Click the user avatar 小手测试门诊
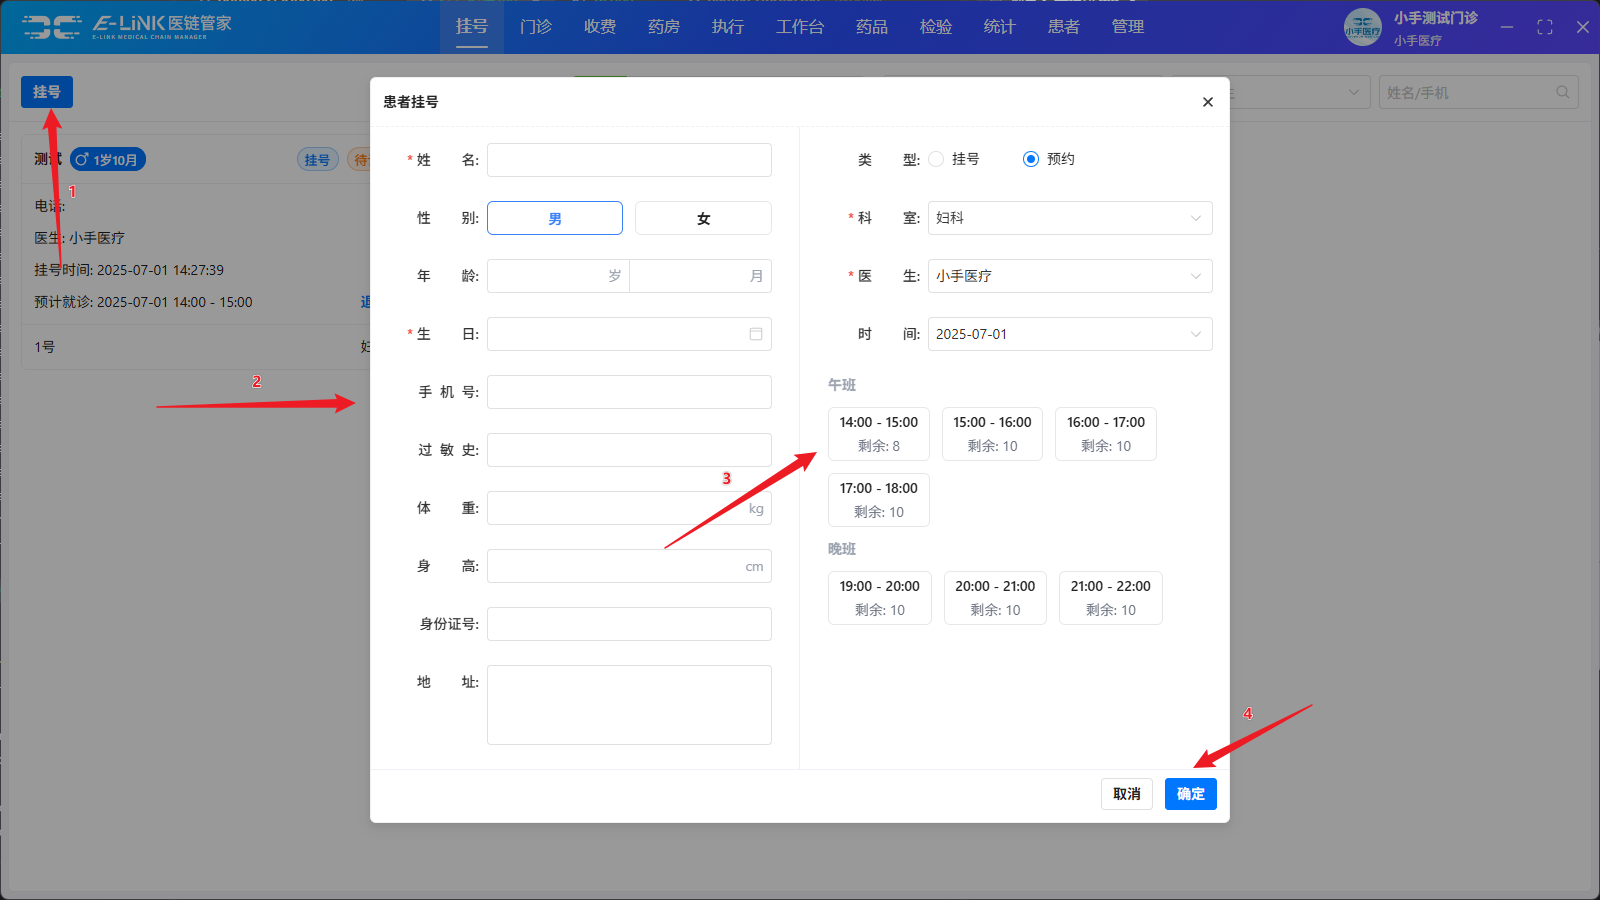The height and width of the screenshot is (900, 1600). [1362, 27]
